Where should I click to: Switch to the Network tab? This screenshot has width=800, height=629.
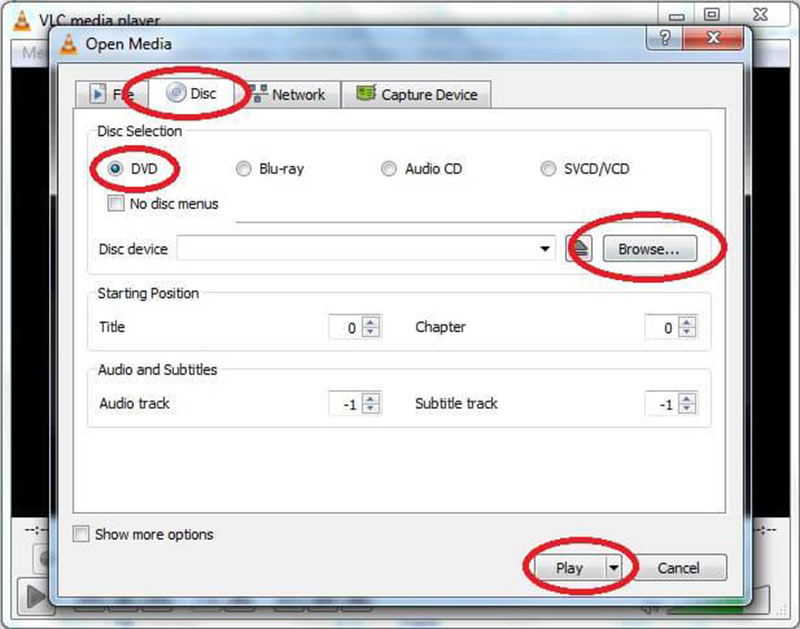[x=287, y=95]
